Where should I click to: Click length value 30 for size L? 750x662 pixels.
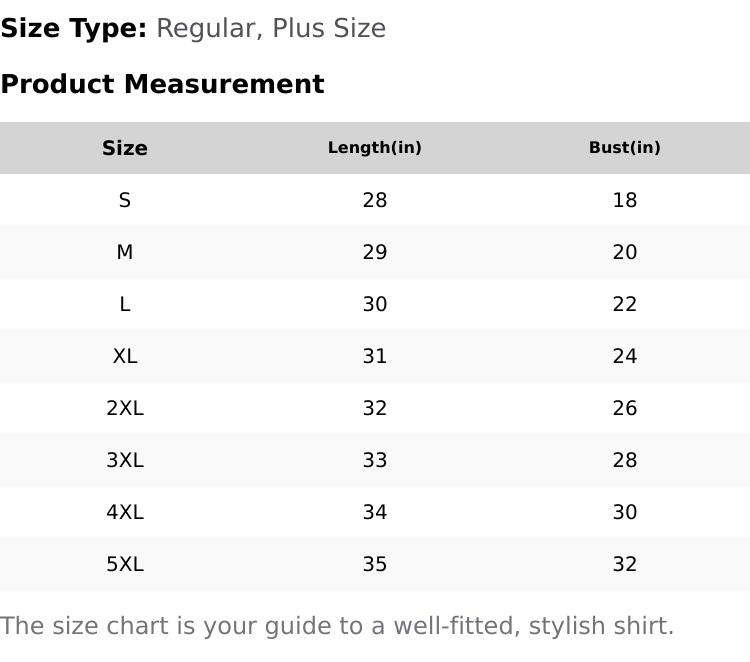375,304
